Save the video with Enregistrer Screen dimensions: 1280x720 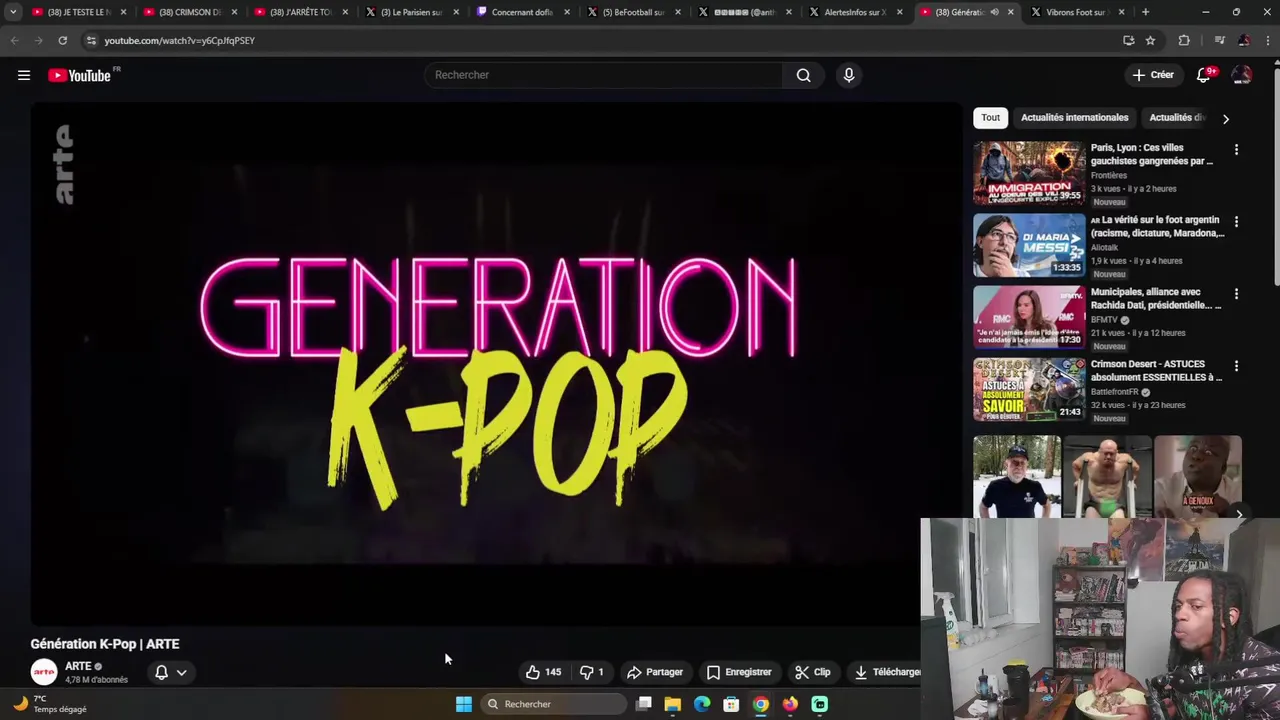[739, 672]
